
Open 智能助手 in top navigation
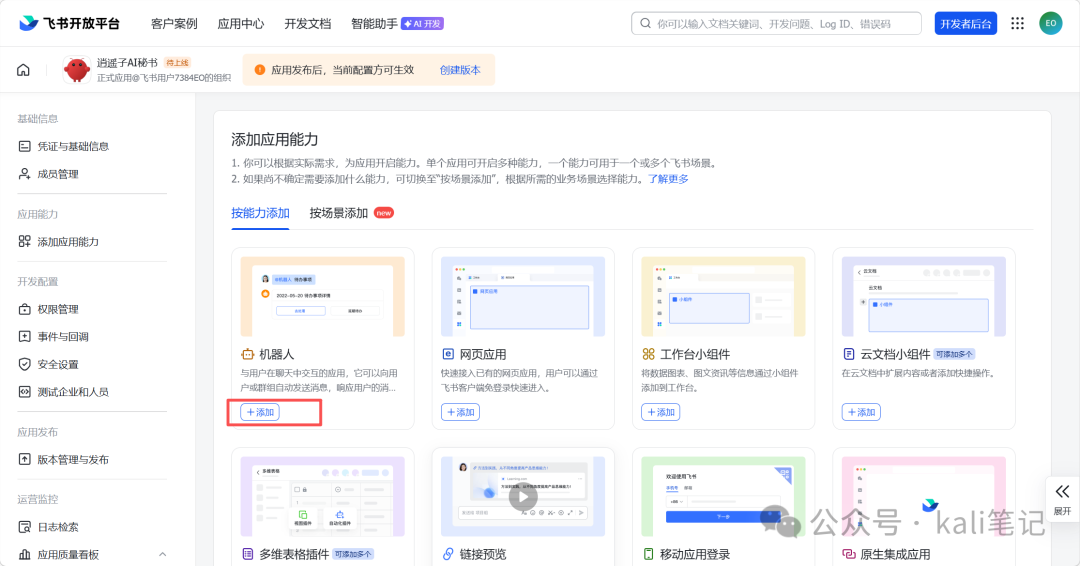click(x=374, y=23)
